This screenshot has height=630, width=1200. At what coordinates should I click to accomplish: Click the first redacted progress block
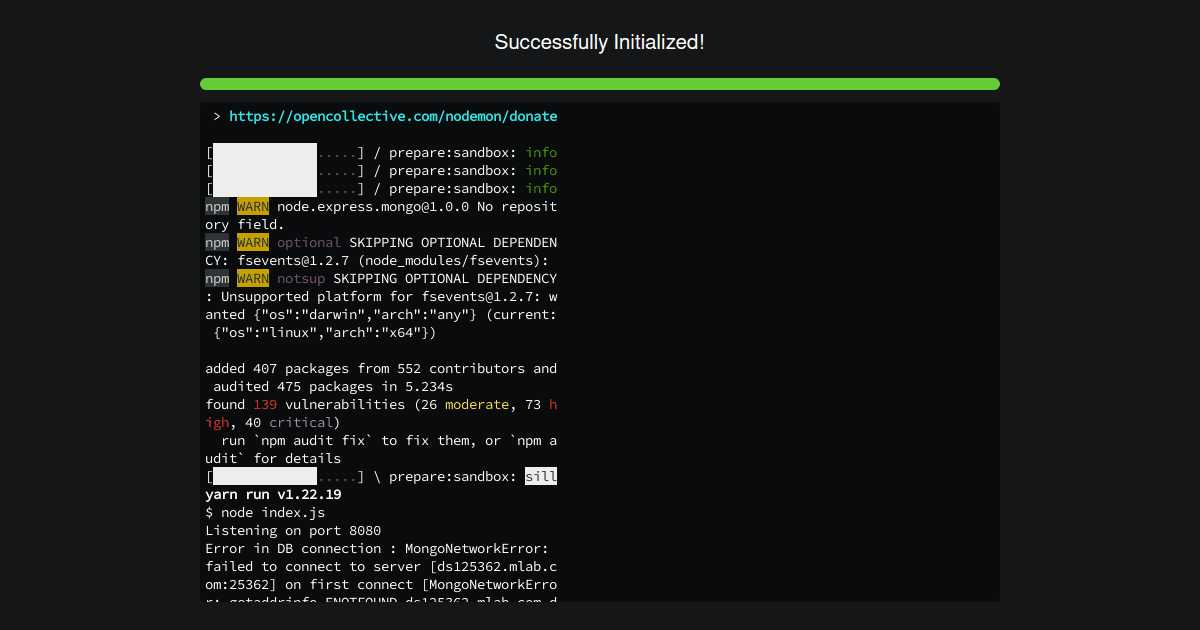click(263, 170)
